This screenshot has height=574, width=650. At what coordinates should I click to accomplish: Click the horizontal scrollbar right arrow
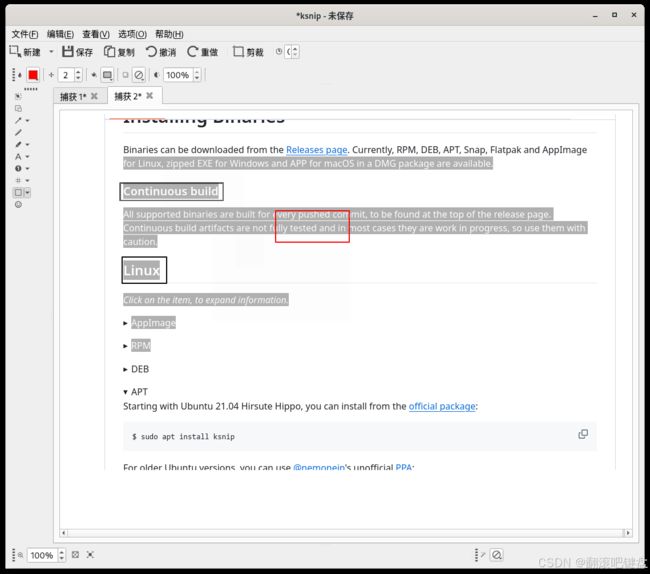pos(628,533)
